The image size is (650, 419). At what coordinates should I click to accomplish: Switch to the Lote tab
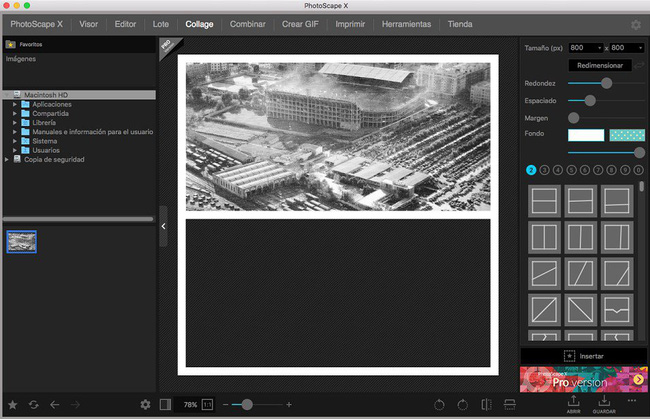[x=161, y=24]
